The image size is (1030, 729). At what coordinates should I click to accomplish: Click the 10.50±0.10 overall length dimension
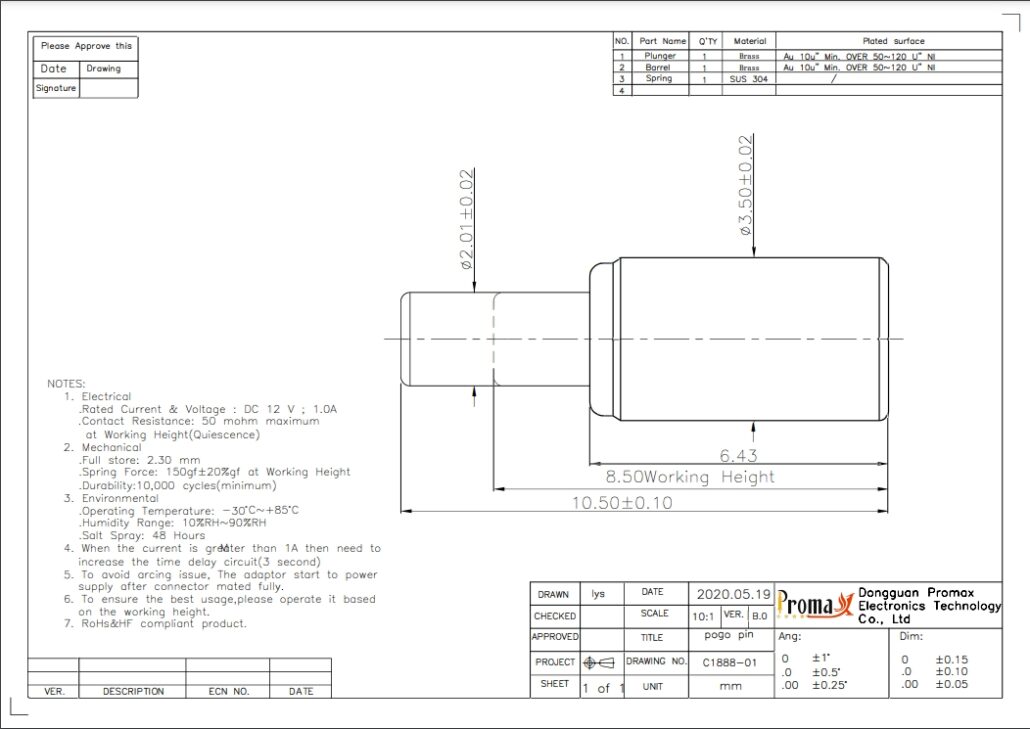coord(621,502)
